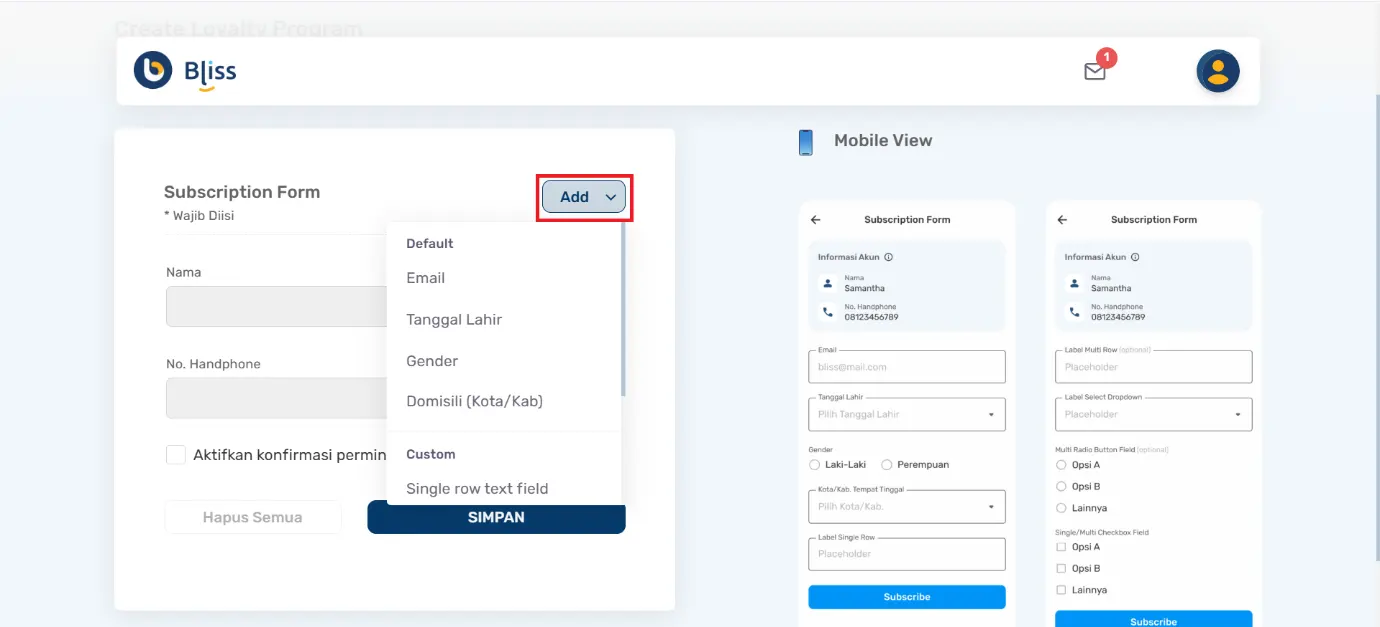
Task: Click the back arrow on the first preview
Action: tap(816, 219)
